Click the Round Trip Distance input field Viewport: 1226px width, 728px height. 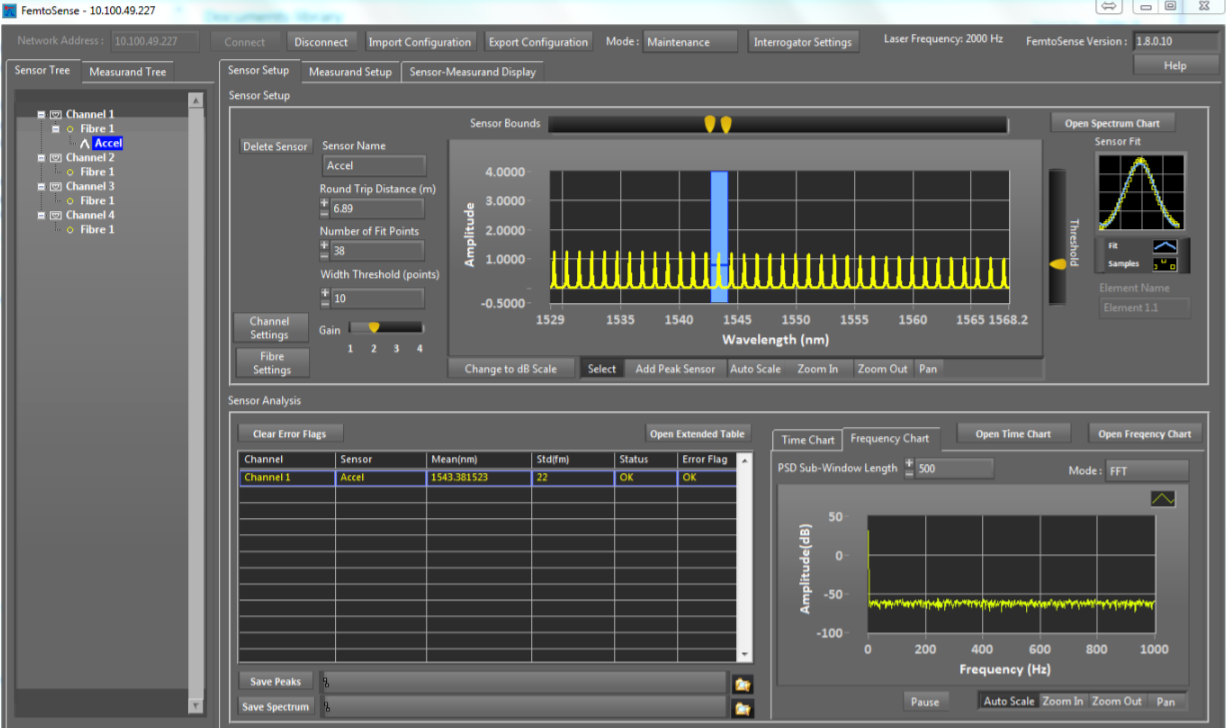click(x=377, y=208)
